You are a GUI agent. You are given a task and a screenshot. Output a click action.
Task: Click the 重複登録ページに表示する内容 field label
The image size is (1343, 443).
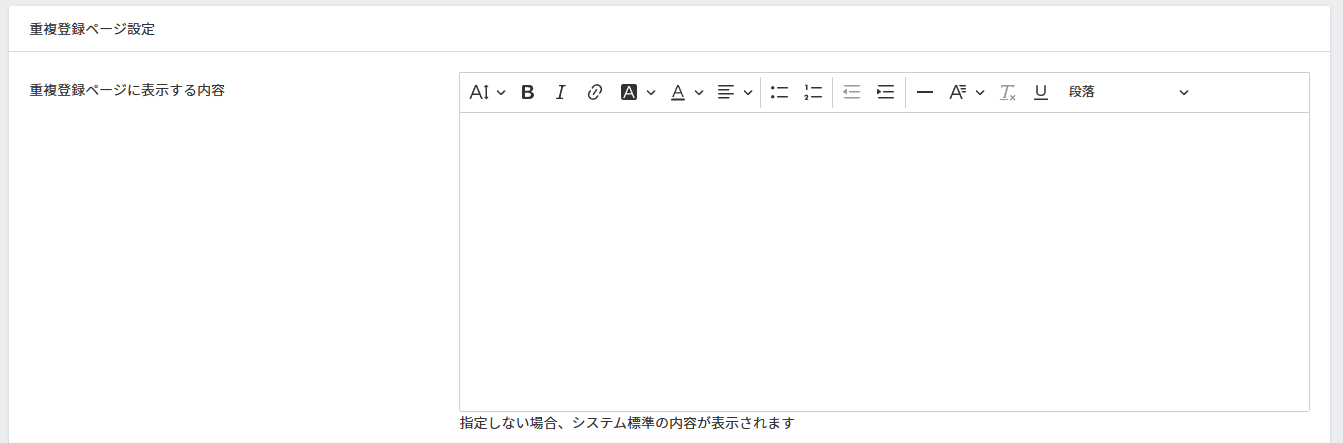127,90
